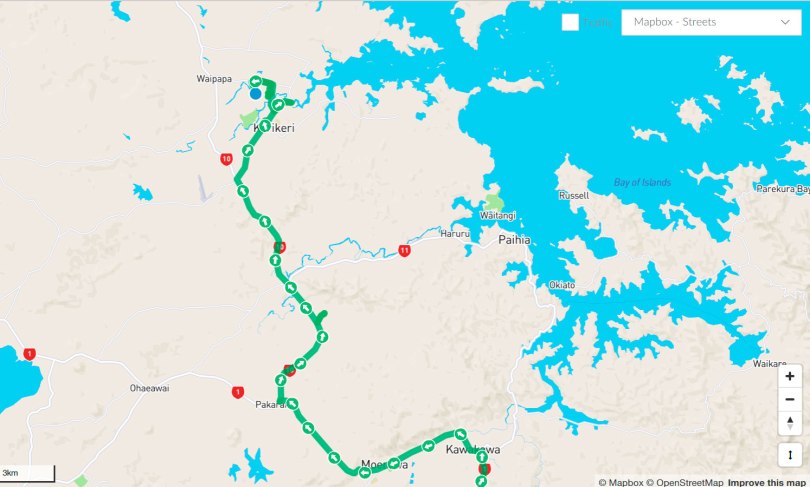The image size is (810, 487).
Task: Click the highway 11 shield near Haruru
Action: [x=404, y=251]
